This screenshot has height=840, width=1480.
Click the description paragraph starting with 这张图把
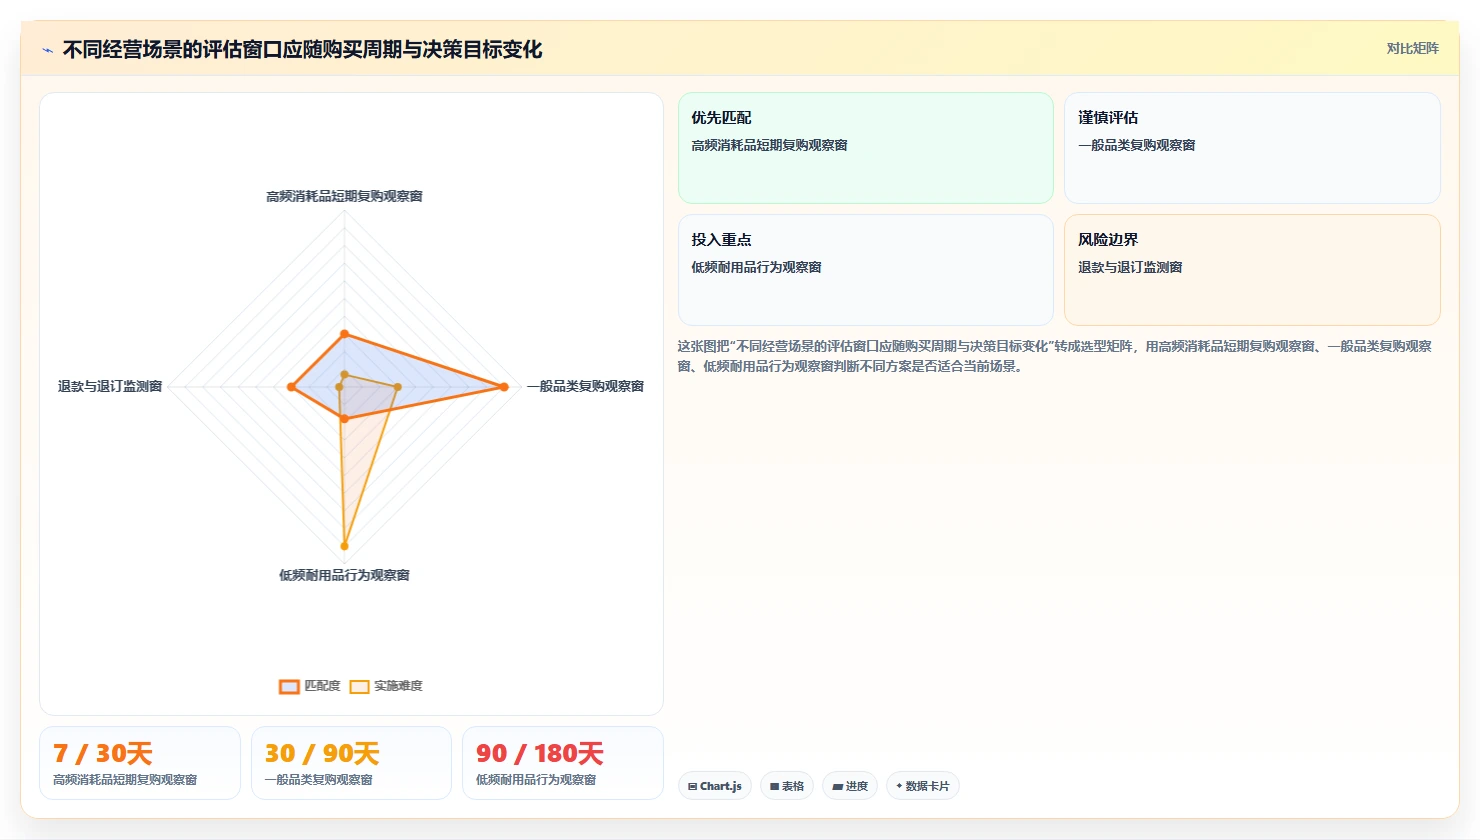click(1054, 356)
